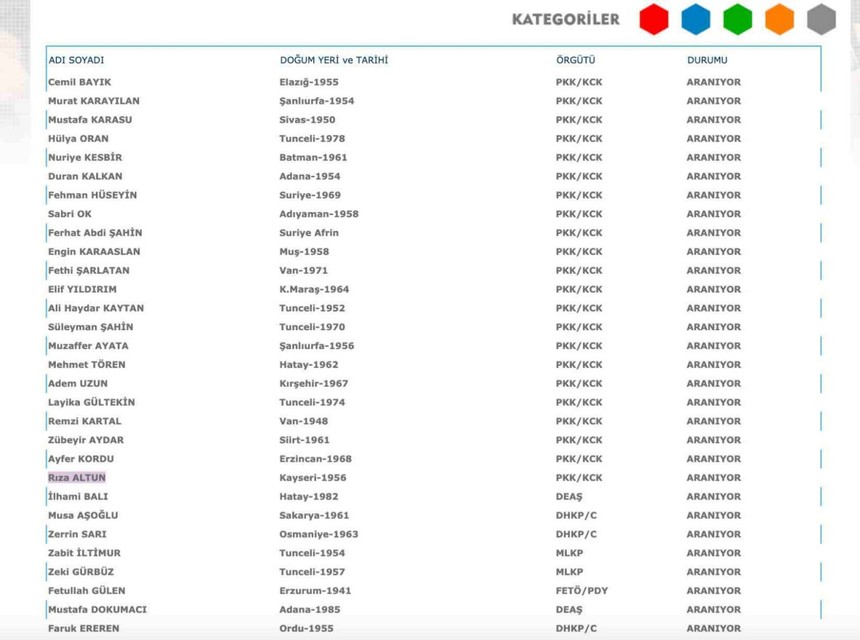Viewport: 860px width, 640px height.
Task: Click ARANIYOR status for Cemil BAYIK
Action: (x=714, y=82)
